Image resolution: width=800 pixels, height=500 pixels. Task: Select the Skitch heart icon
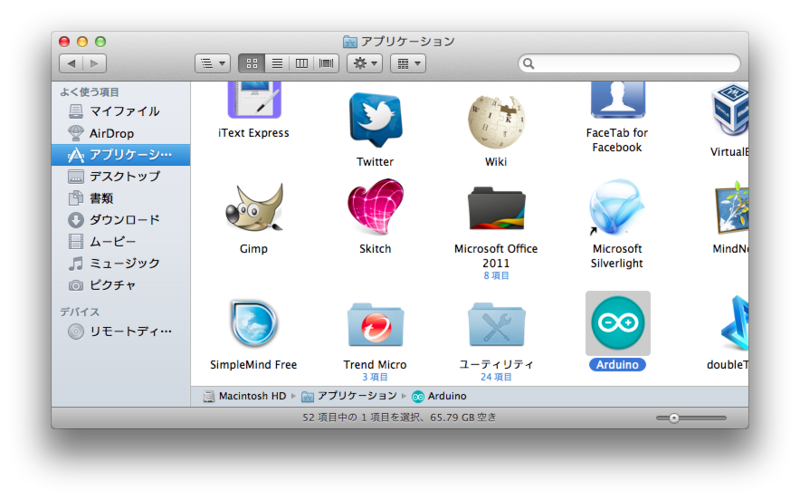376,207
